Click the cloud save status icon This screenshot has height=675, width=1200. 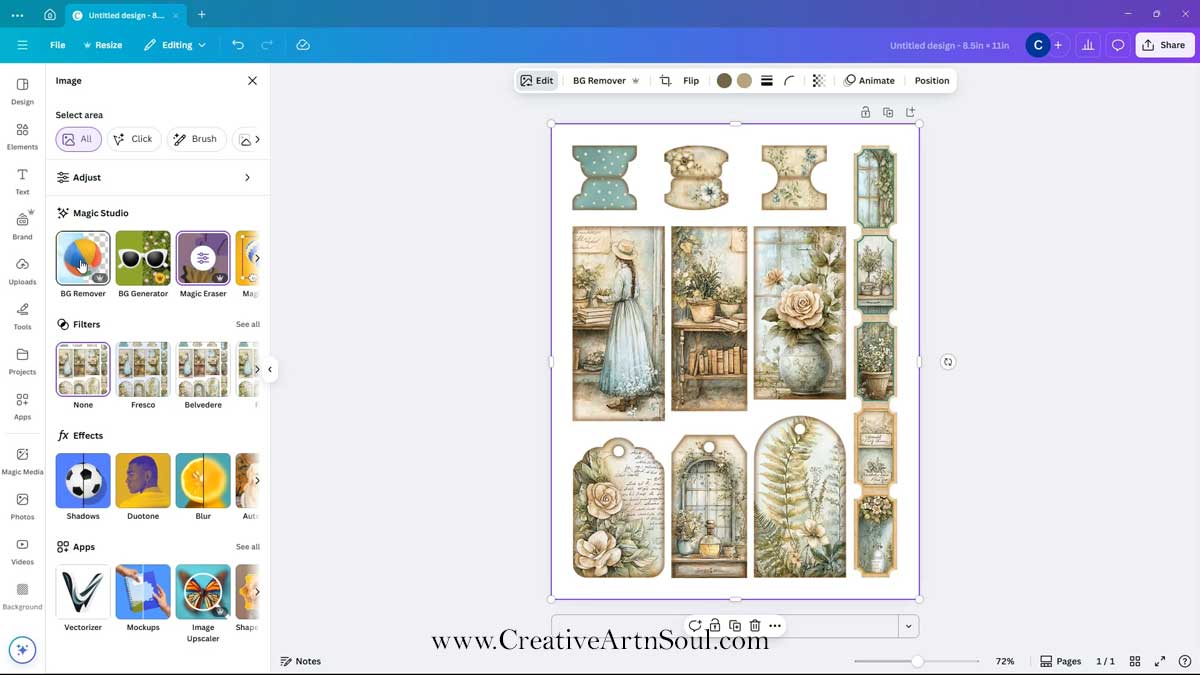tap(303, 45)
